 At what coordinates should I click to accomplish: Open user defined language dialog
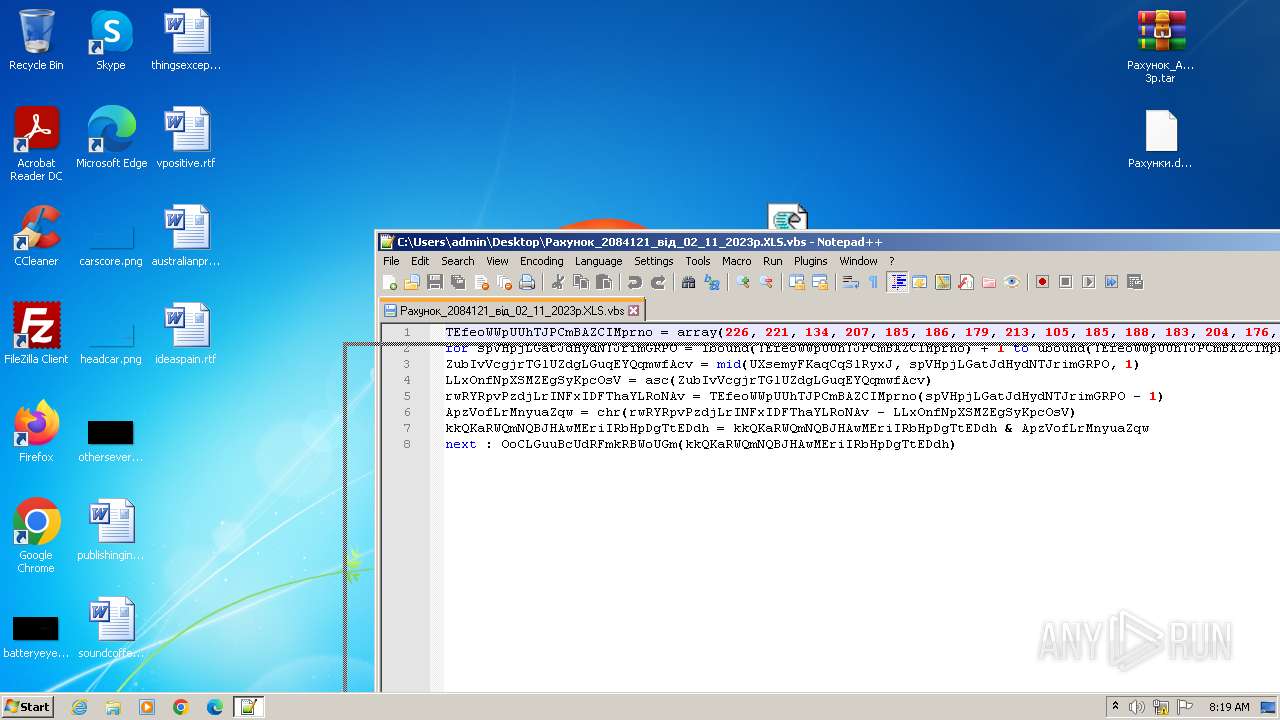pos(920,282)
